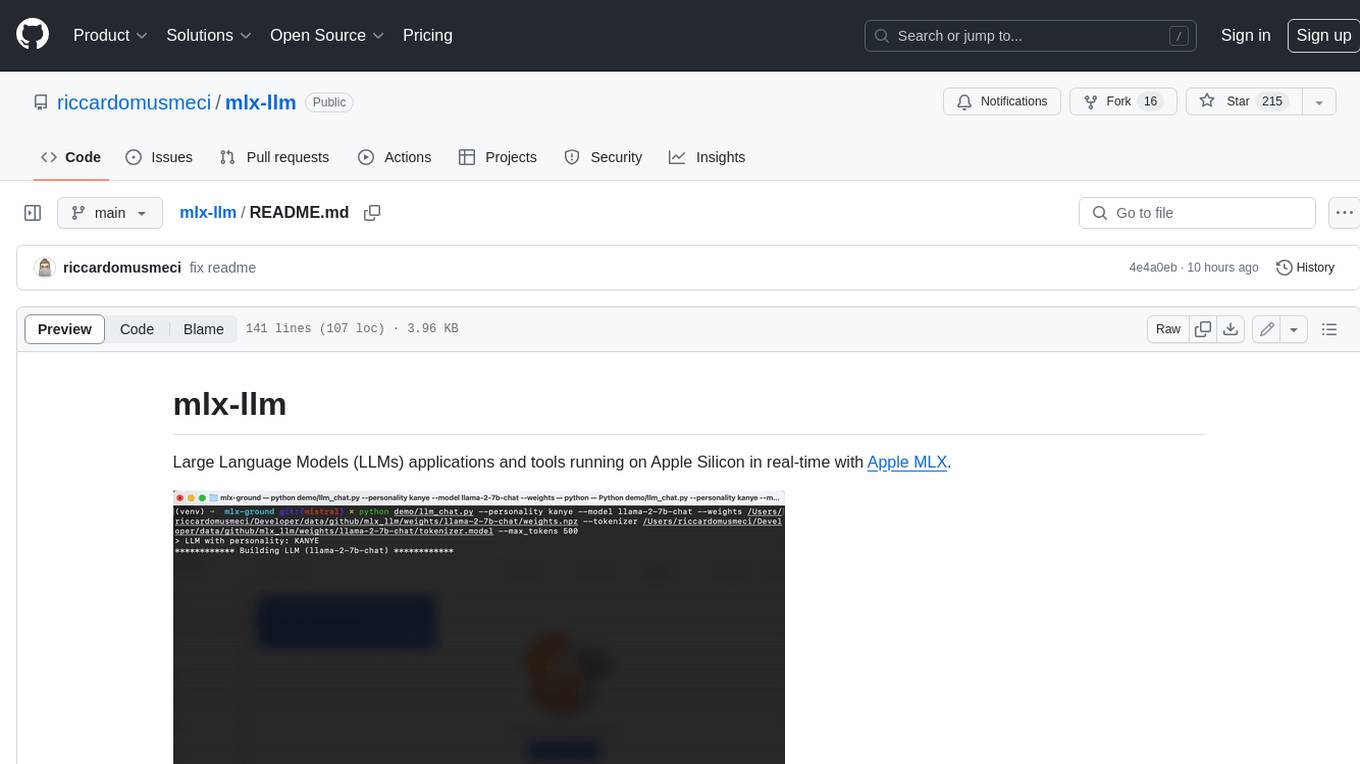Screen dimensions: 1360x764
Task: Download the raw file
Action: tap(1231, 329)
